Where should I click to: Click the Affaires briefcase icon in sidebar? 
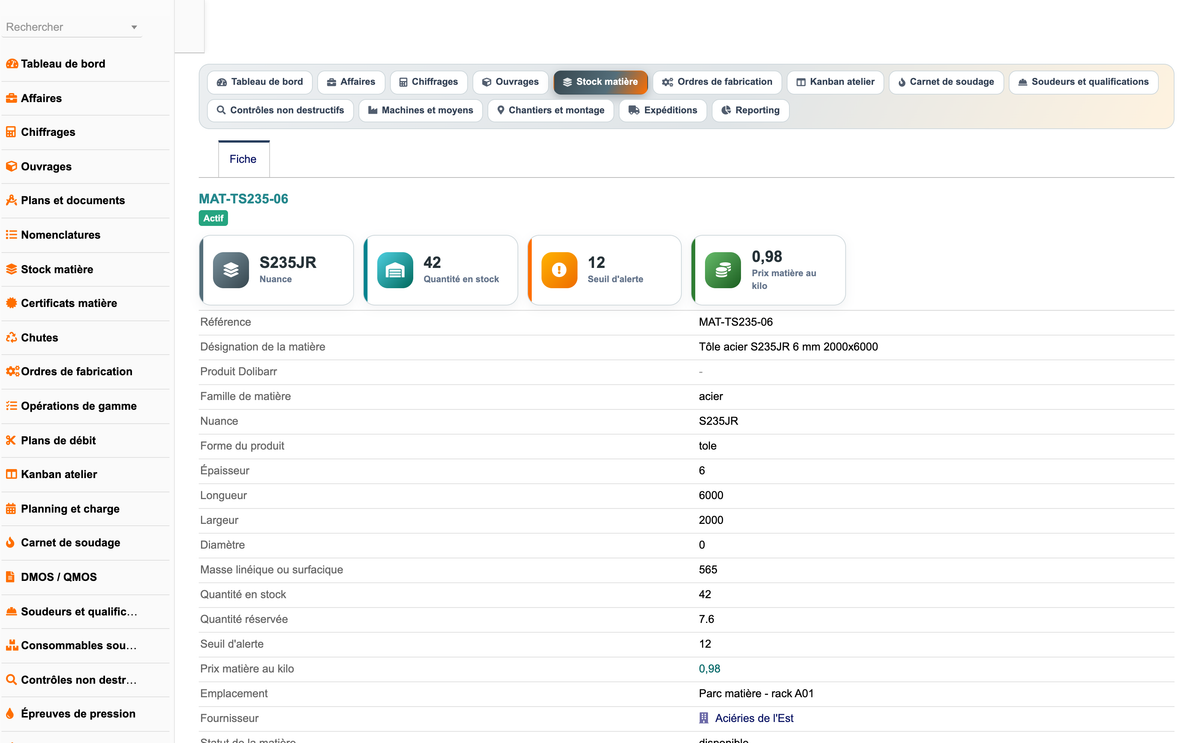point(12,98)
